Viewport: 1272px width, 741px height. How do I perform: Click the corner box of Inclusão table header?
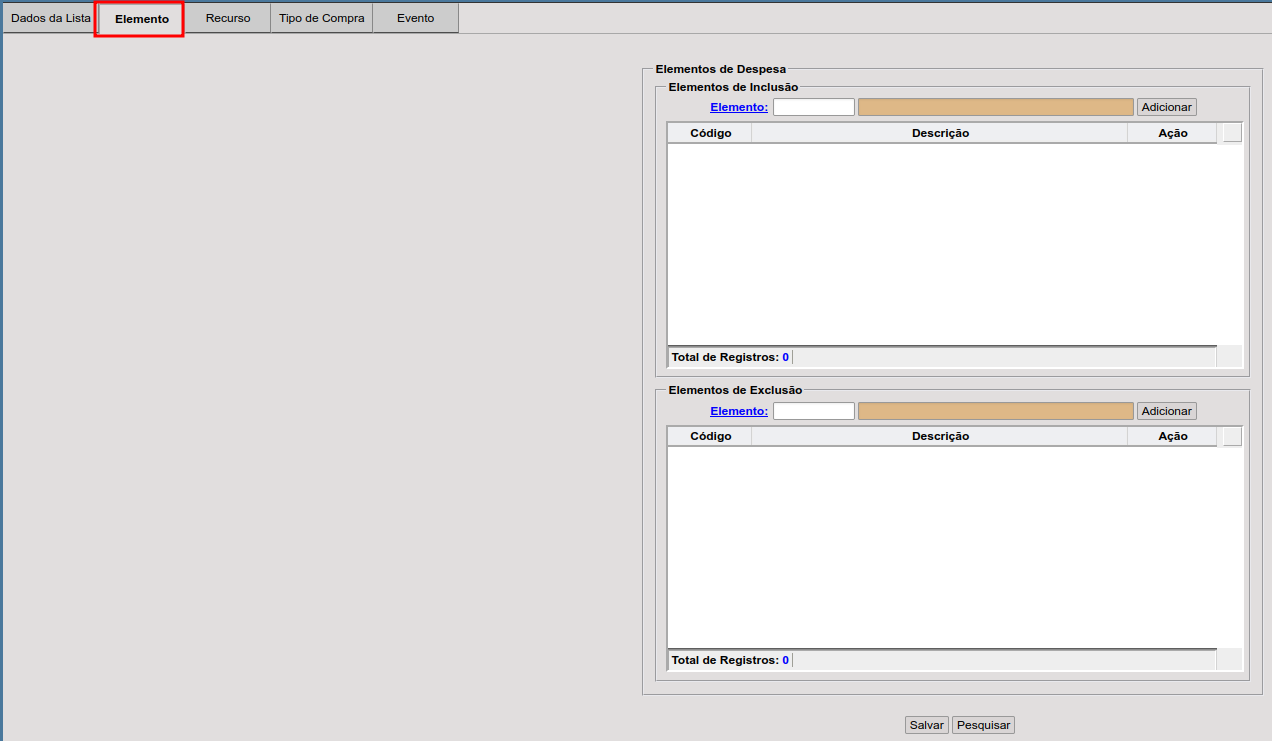1232,133
